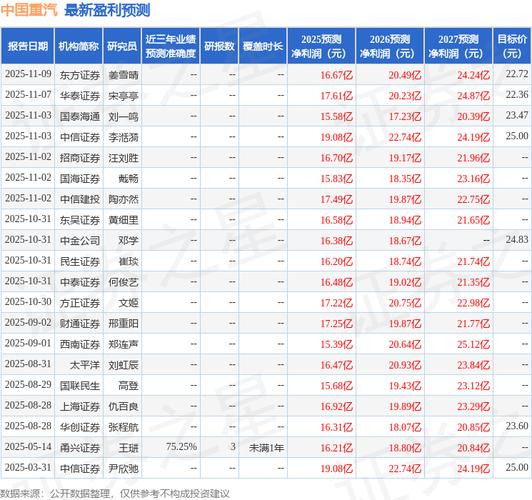Click the 75.25% accuracy value
Viewport: 532px width, 500px height.
point(182,447)
